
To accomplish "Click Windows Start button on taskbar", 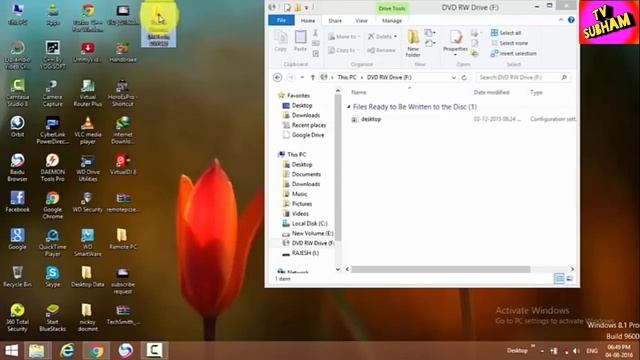I will (11, 351).
